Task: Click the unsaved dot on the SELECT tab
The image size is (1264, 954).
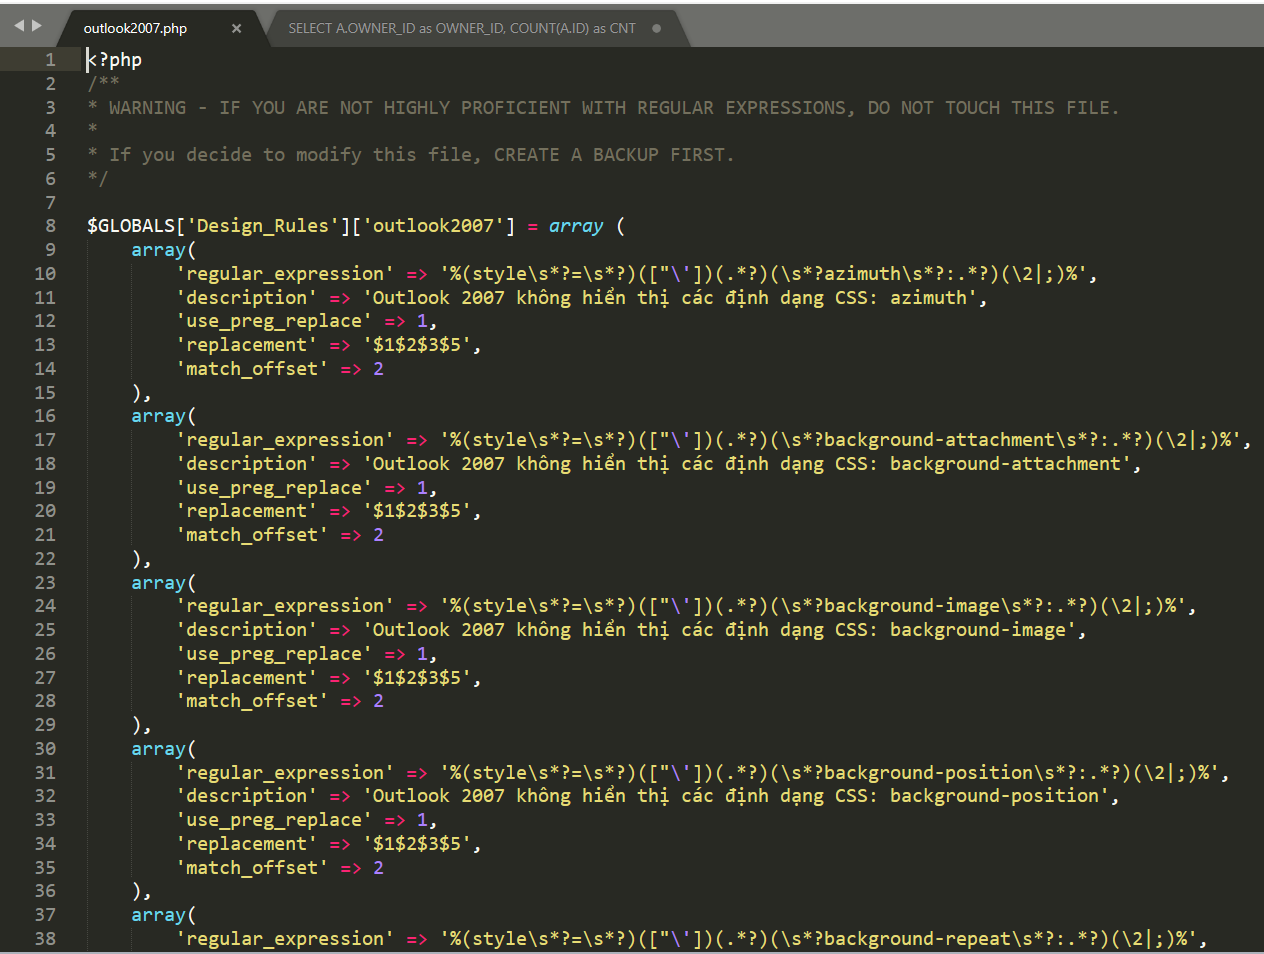Action: 656,28
